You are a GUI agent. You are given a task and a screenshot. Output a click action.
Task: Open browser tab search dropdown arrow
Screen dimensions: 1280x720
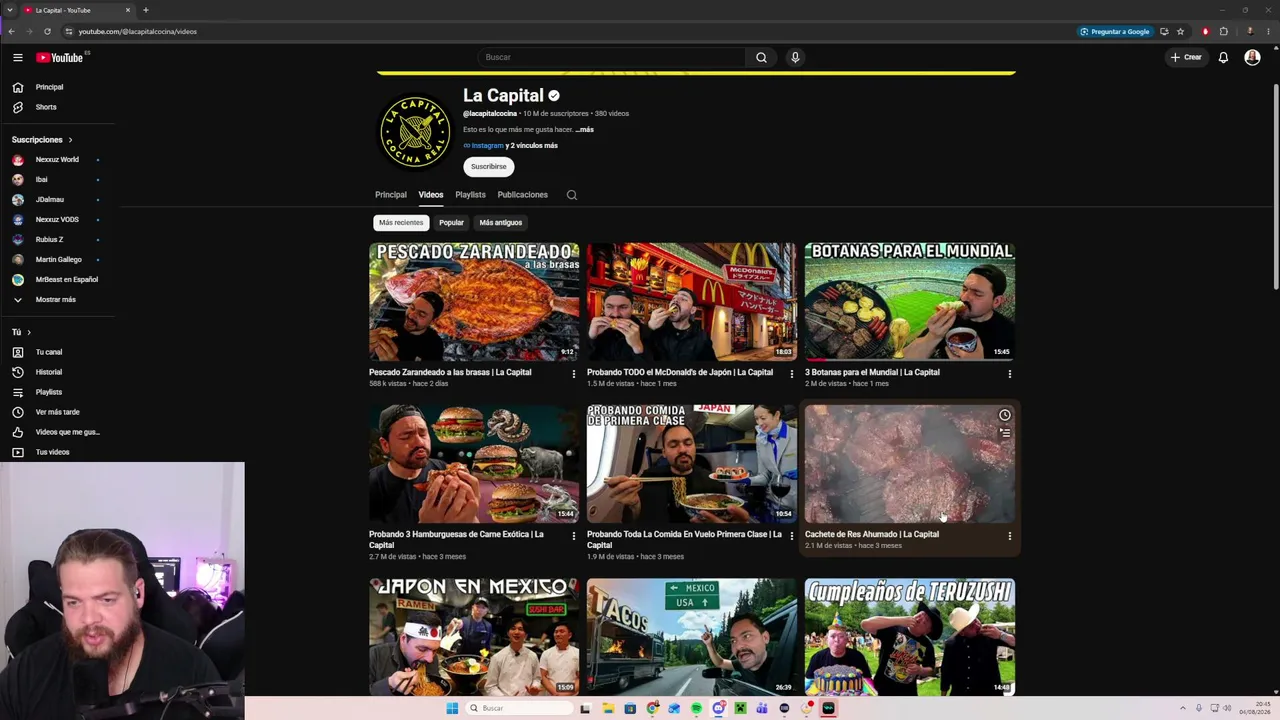[x=10, y=10]
